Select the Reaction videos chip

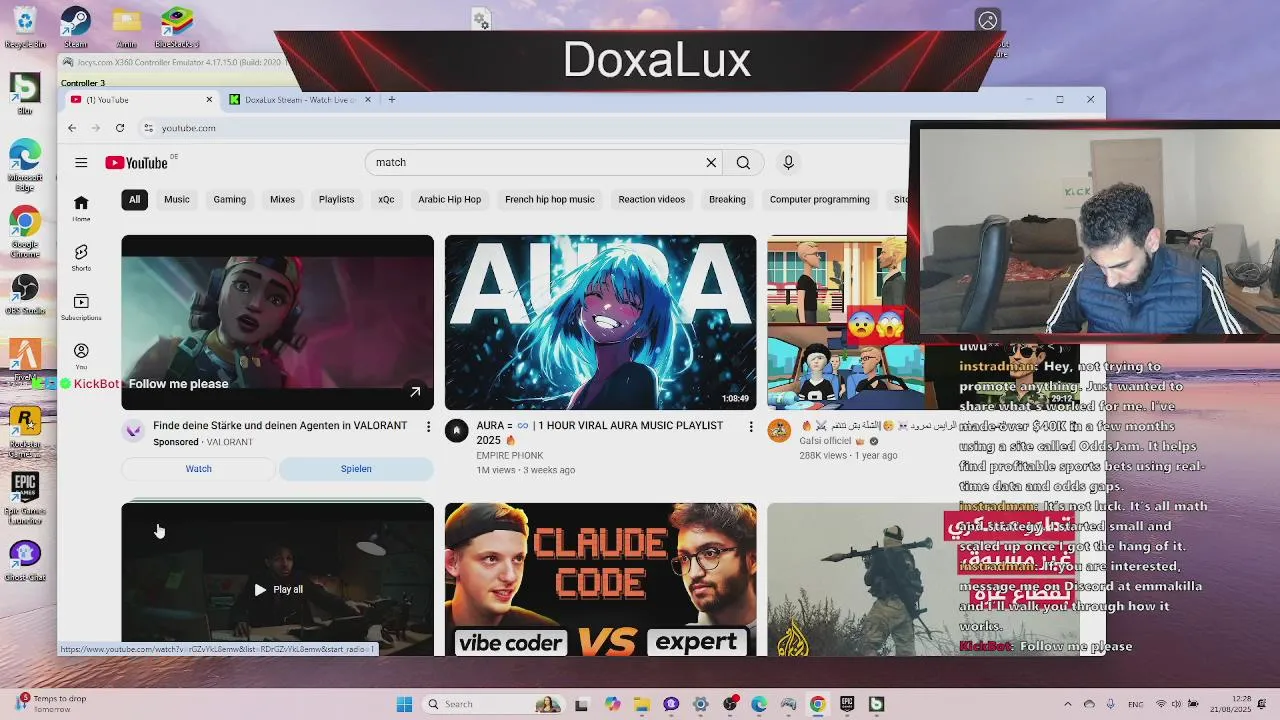[651, 199]
